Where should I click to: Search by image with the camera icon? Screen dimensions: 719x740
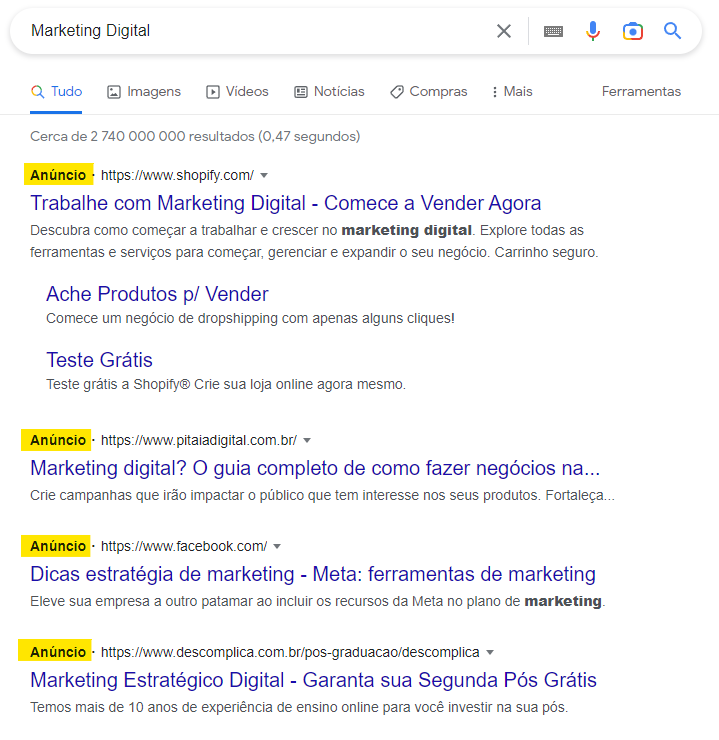[632, 31]
